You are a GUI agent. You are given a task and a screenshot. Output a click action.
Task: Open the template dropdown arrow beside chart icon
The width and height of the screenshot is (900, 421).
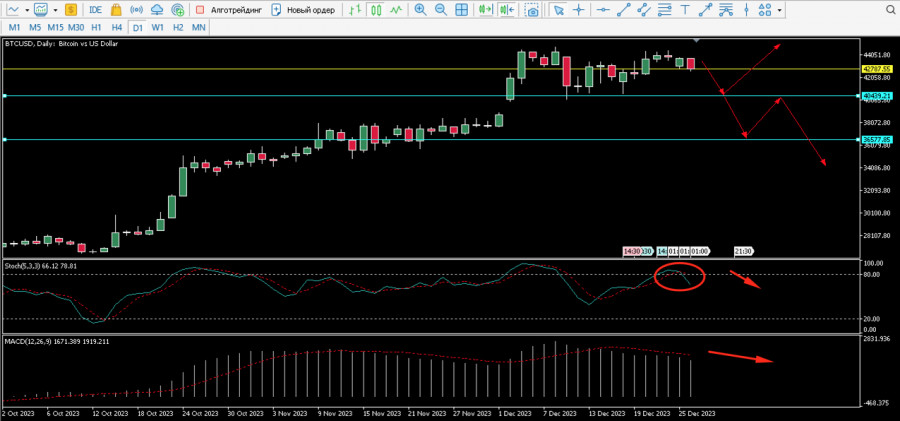pos(53,9)
